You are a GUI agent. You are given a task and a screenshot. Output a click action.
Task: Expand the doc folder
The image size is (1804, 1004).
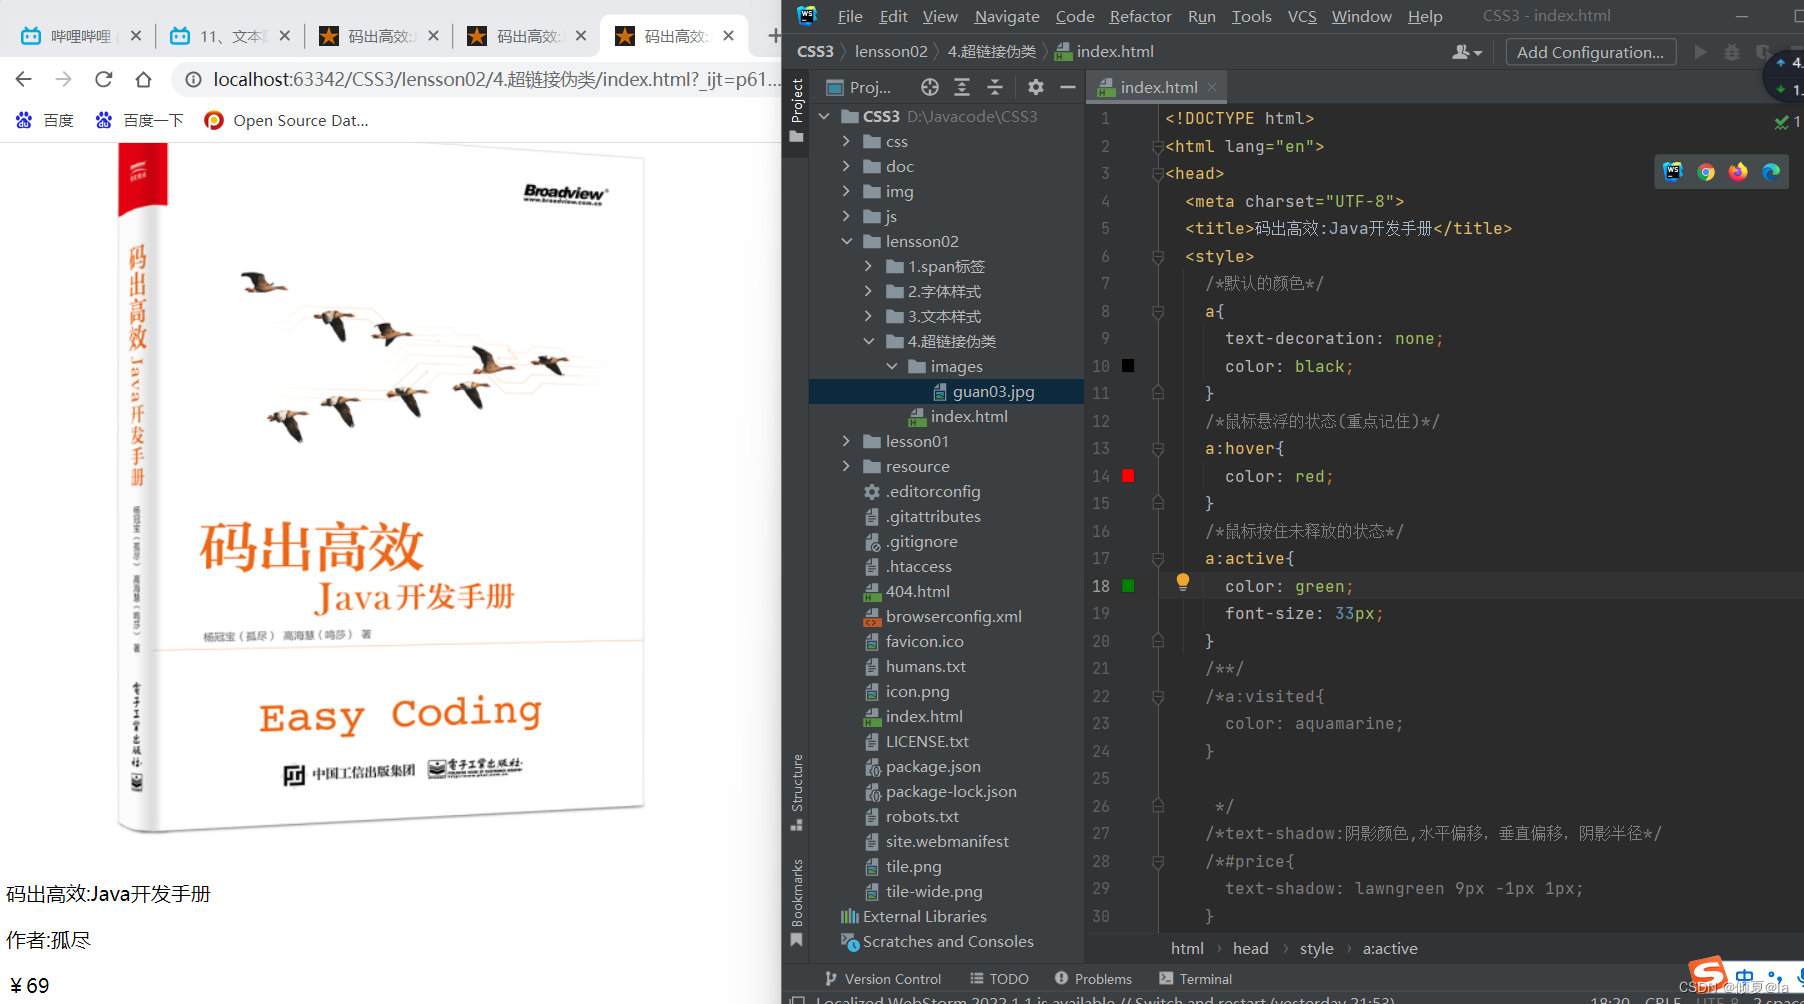tap(846, 166)
